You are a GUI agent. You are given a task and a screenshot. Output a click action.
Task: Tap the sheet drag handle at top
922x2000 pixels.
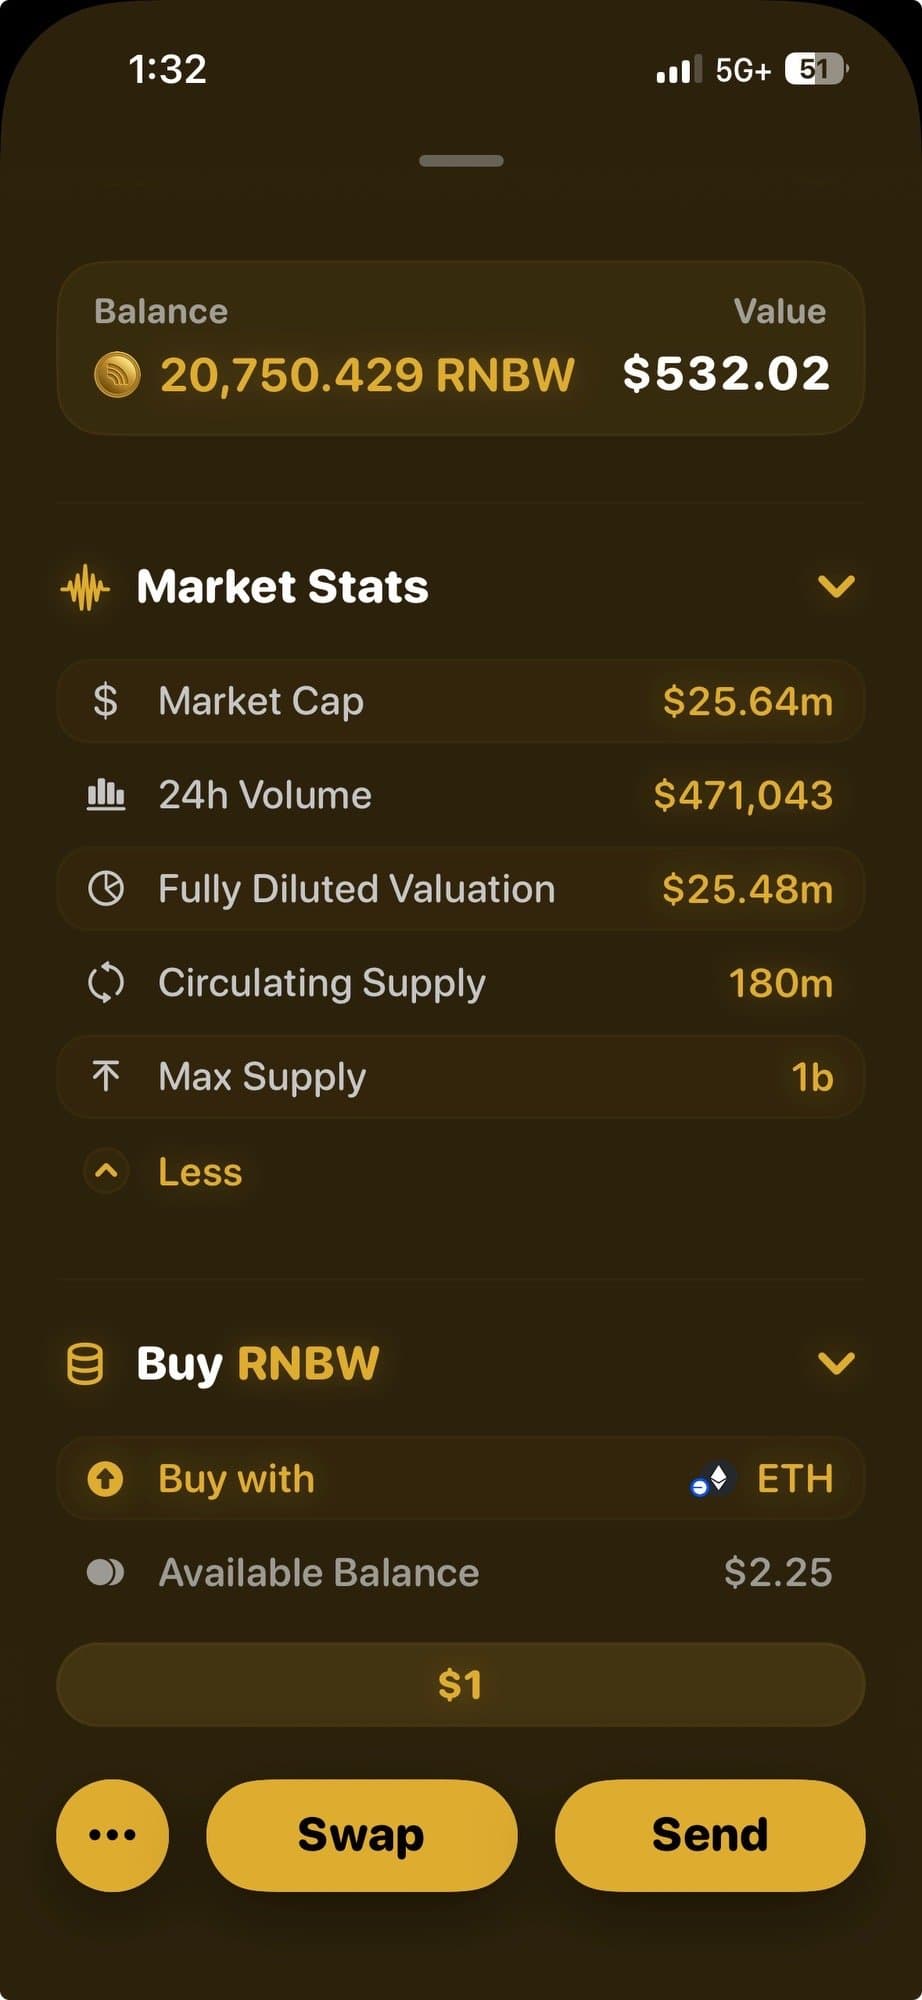click(x=461, y=161)
